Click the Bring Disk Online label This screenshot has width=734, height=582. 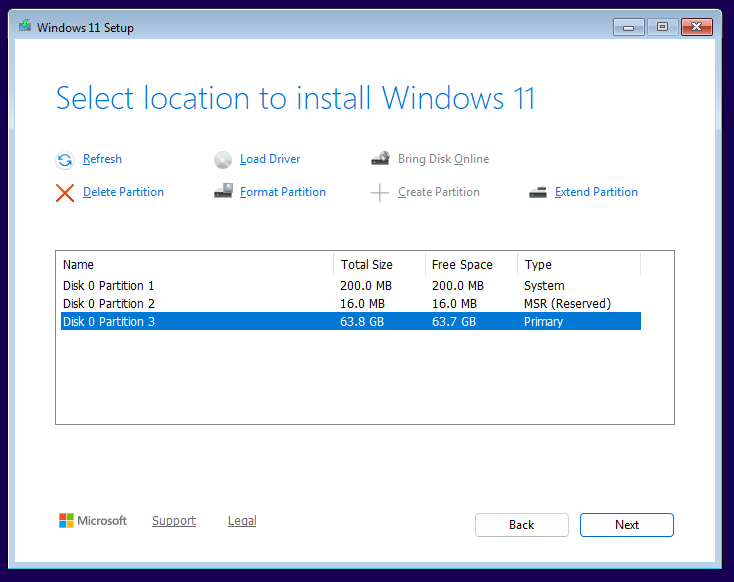point(444,159)
